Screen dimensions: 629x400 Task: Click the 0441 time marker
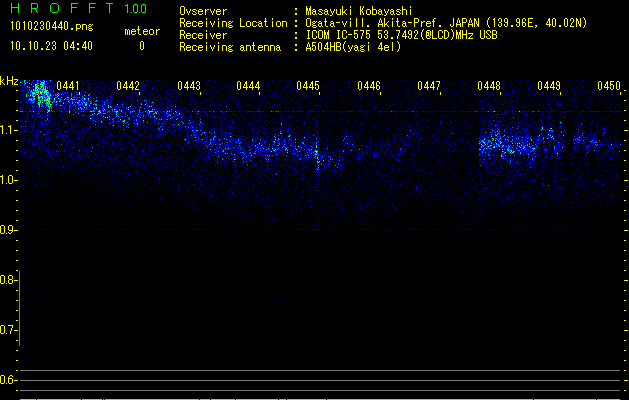tap(68, 85)
